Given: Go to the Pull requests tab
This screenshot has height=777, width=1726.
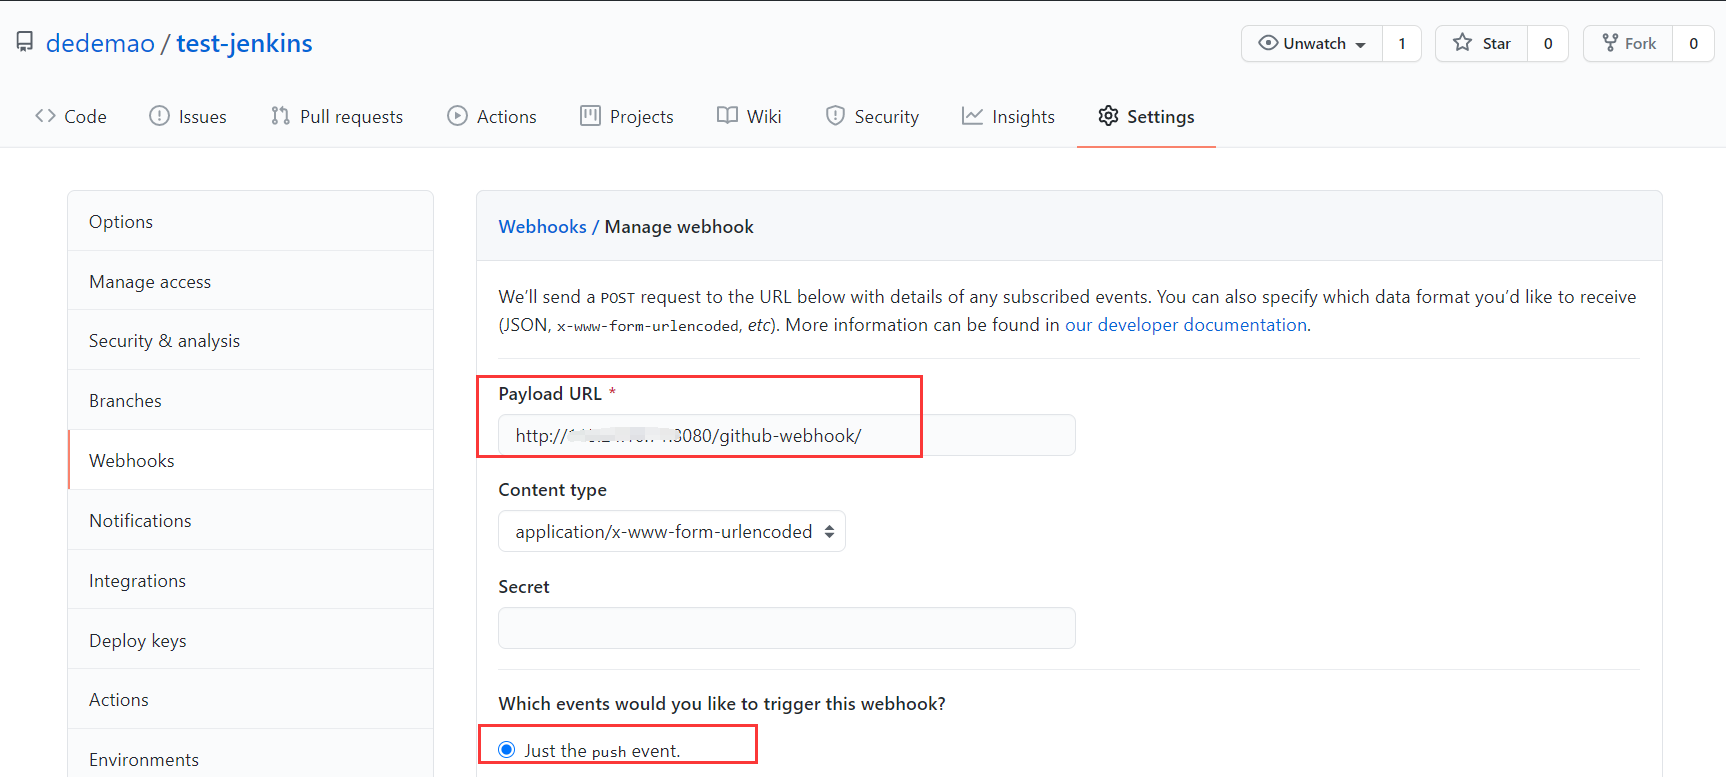Looking at the screenshot, I should (x=337, y=116).
